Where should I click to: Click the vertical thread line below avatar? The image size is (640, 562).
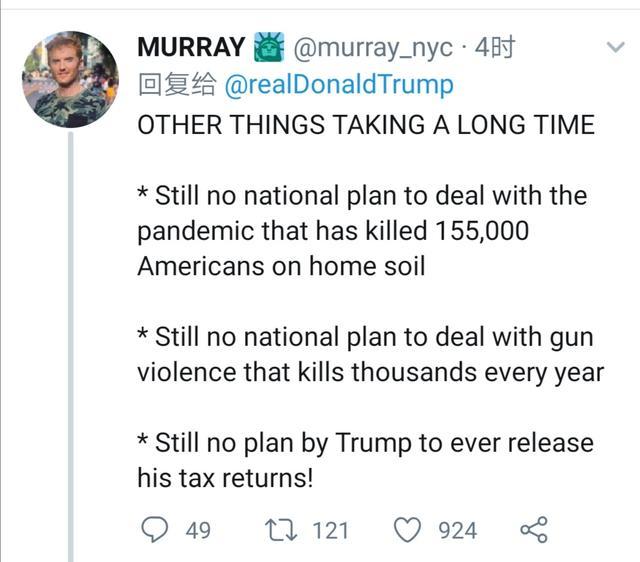coord(71,350)
